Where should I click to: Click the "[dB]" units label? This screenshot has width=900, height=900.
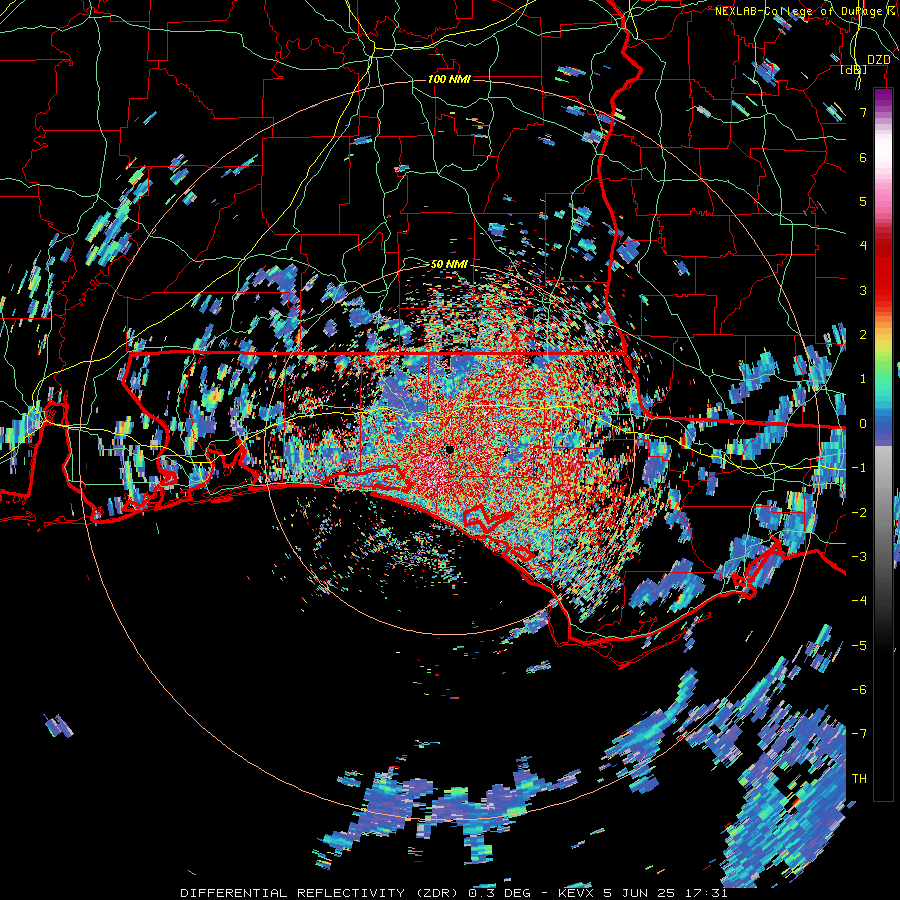[x=854, y=70]
